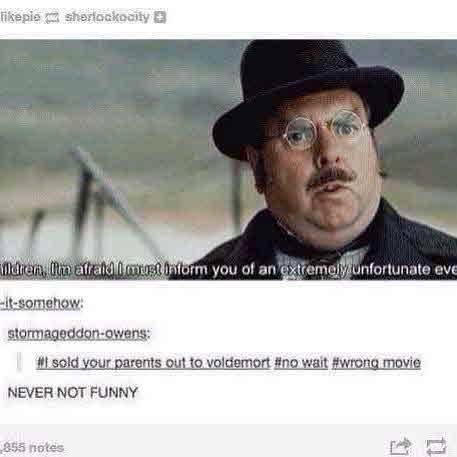Viewport: 457px width, 457px height.
Task: Click the reblog arrows icon at post footer
Action: coord(436,445)
